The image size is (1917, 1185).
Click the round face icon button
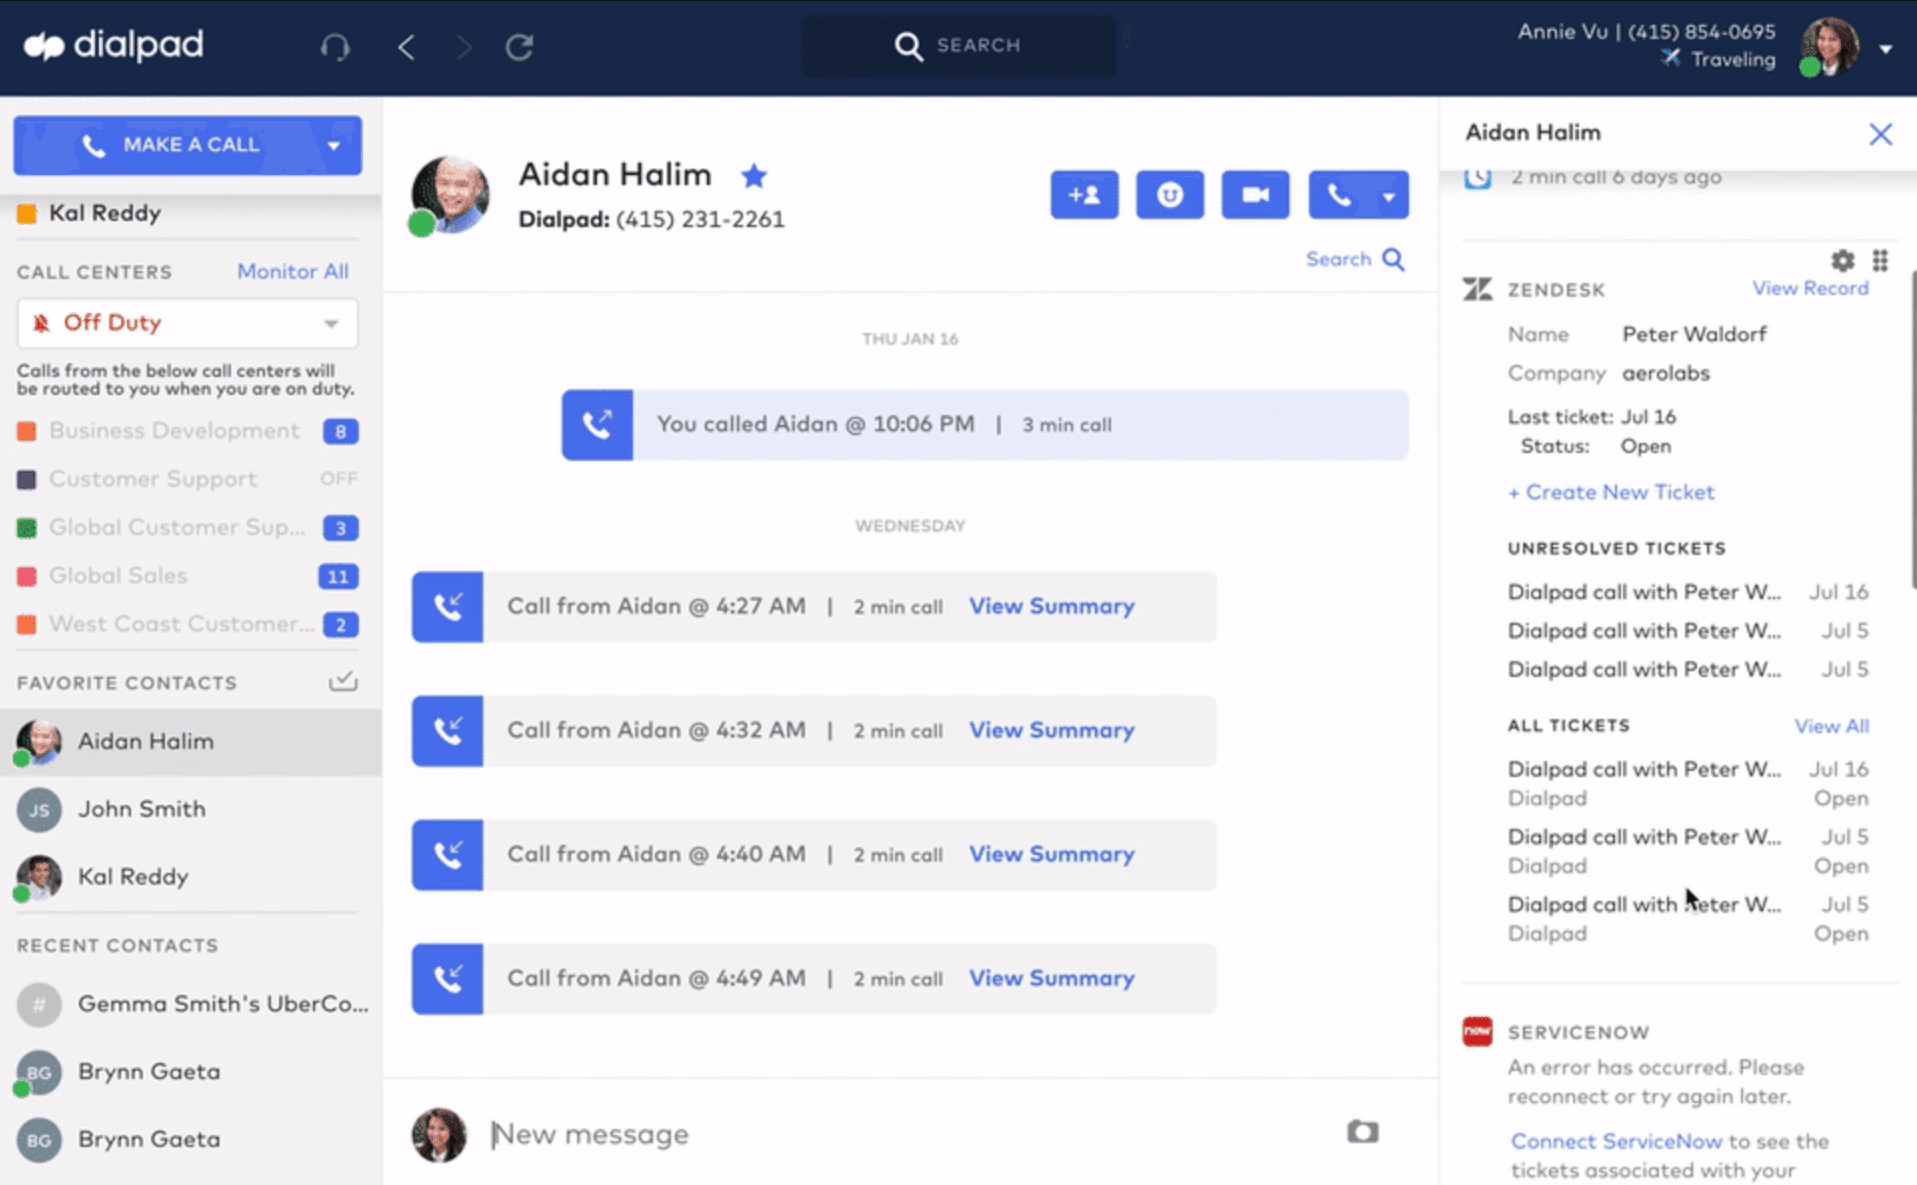click(x=1169, y=195)
